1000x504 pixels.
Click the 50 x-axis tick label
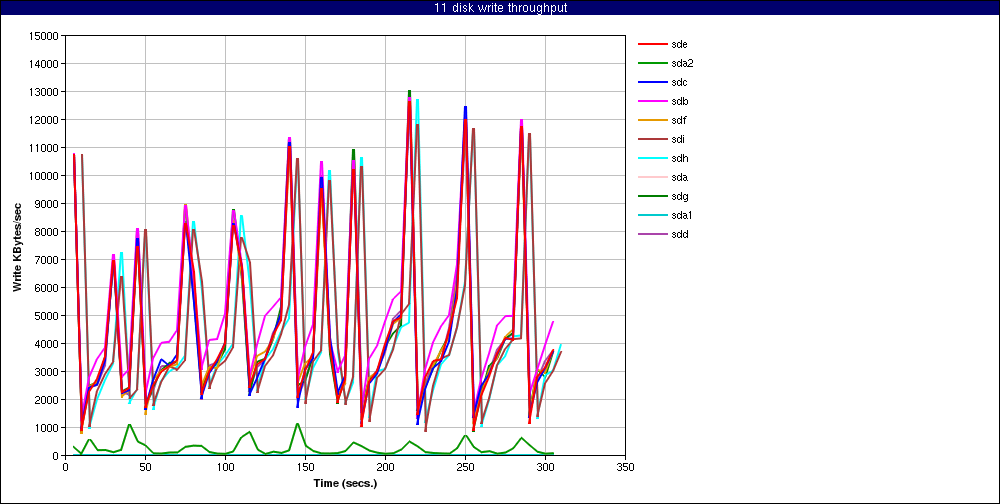145,467
